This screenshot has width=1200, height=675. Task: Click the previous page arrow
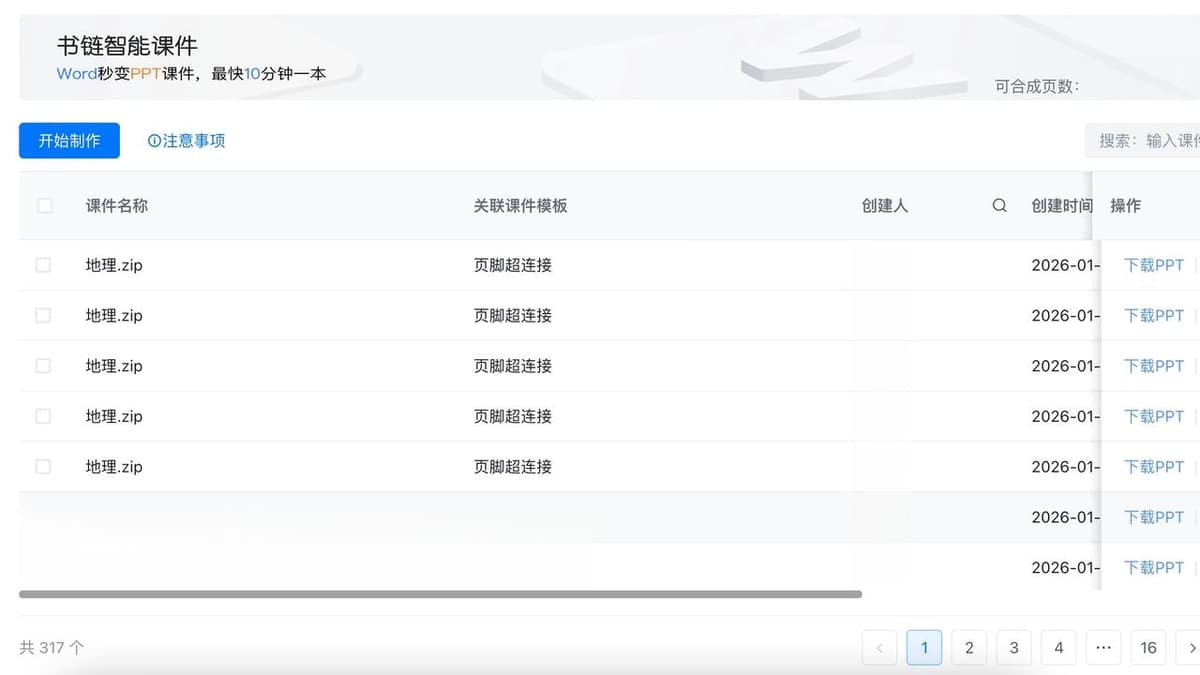coord(879,647)
